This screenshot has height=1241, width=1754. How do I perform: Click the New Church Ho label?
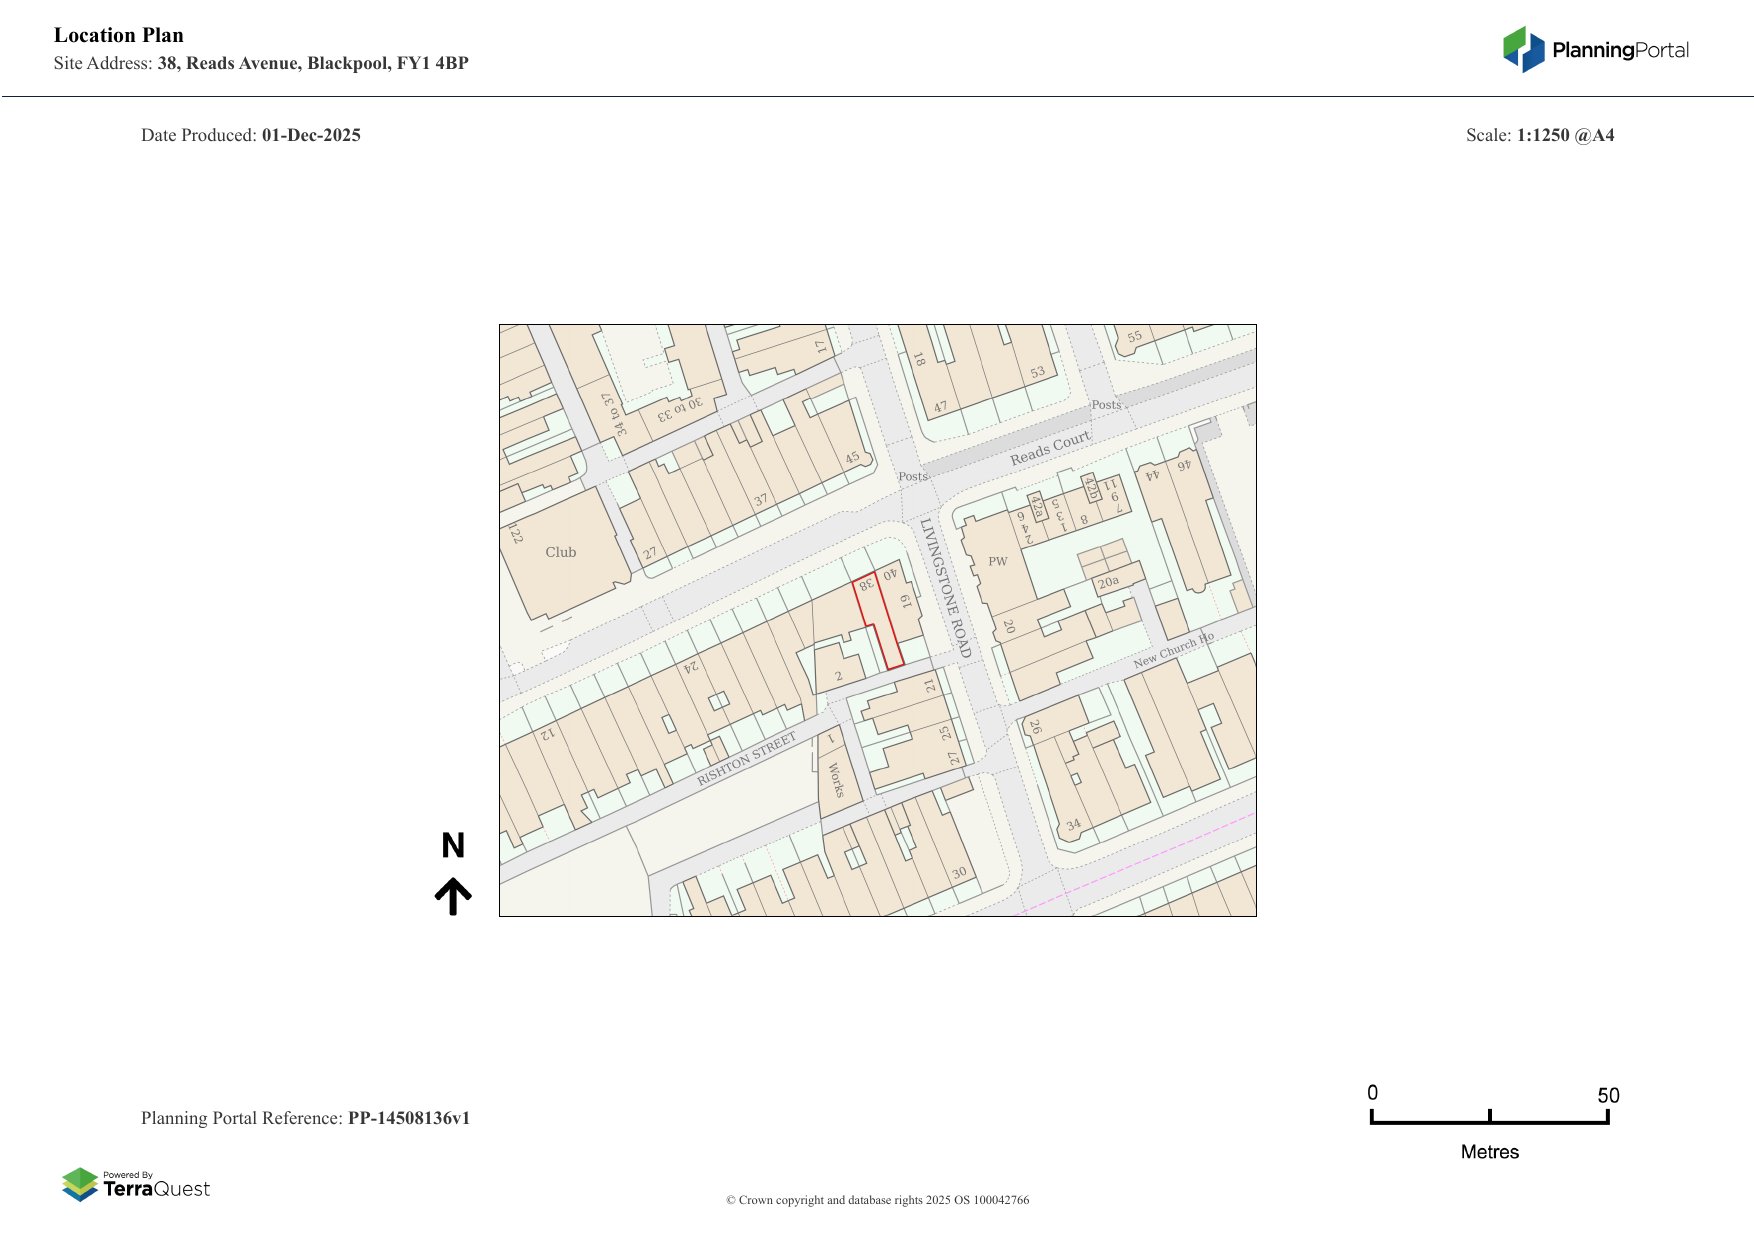(x=1173, y=650)
